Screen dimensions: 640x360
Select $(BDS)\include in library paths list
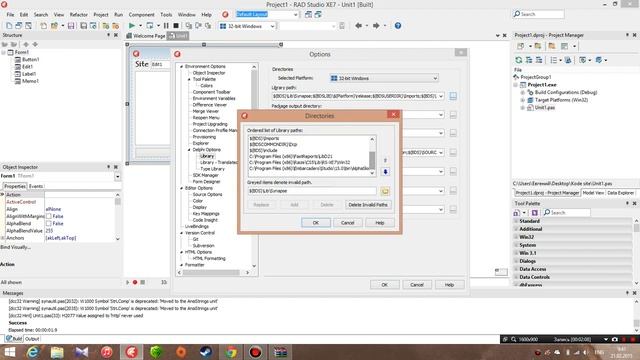[x=263, y=150]
